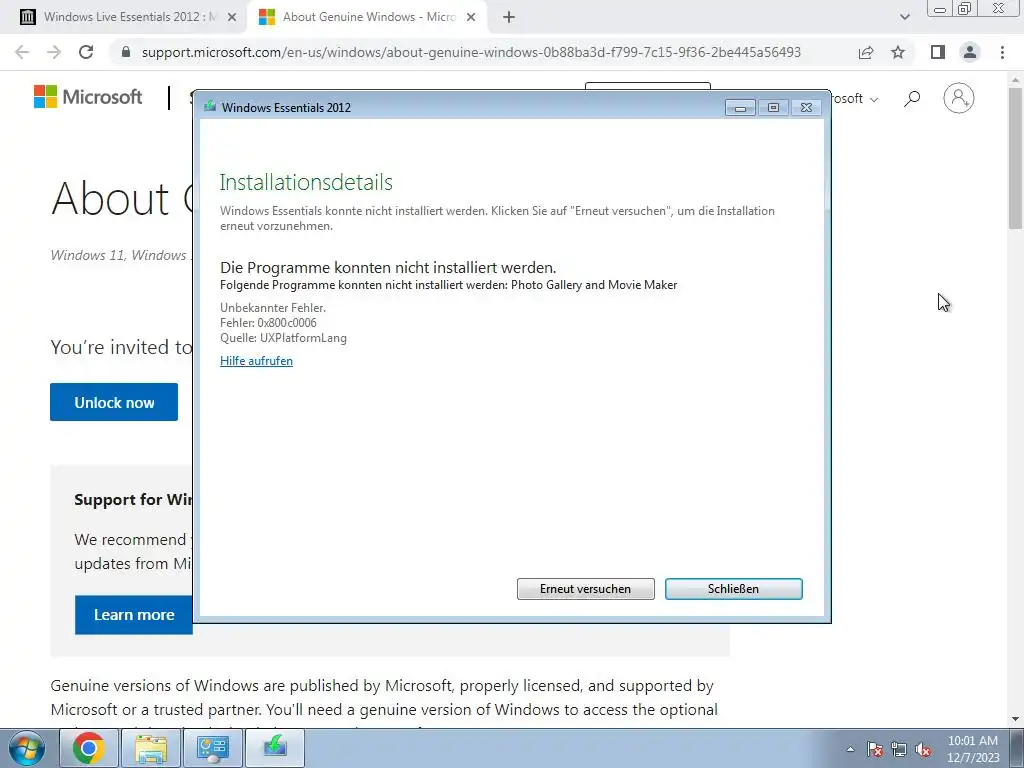Toggle the browser side panel
1024x768 pixels.
(x=938, y=52)
